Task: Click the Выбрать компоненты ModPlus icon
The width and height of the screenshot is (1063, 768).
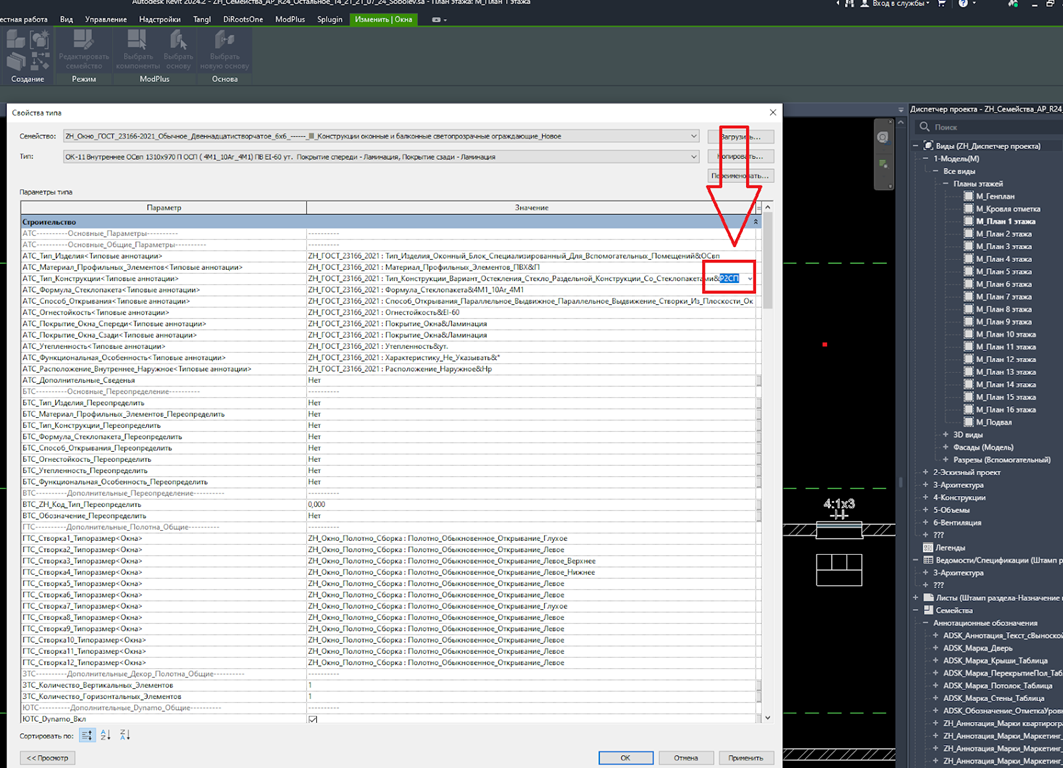Action: pyautogui.click(x=138, y=41)
